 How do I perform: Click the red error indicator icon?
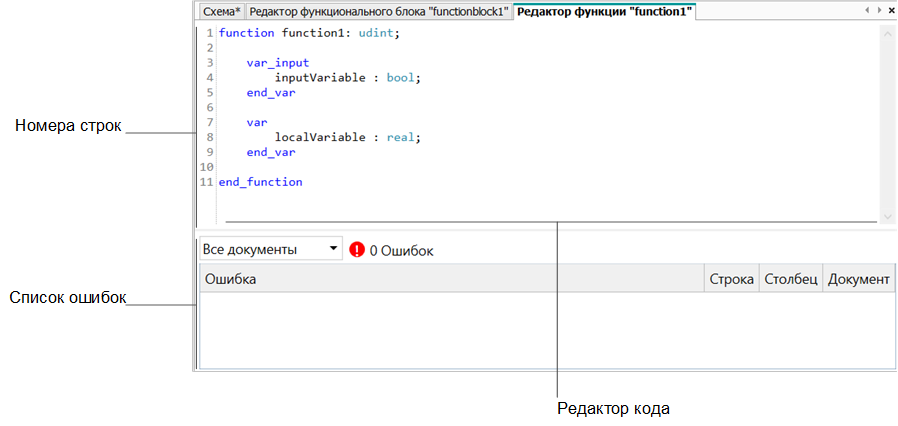tap(357, 249)
